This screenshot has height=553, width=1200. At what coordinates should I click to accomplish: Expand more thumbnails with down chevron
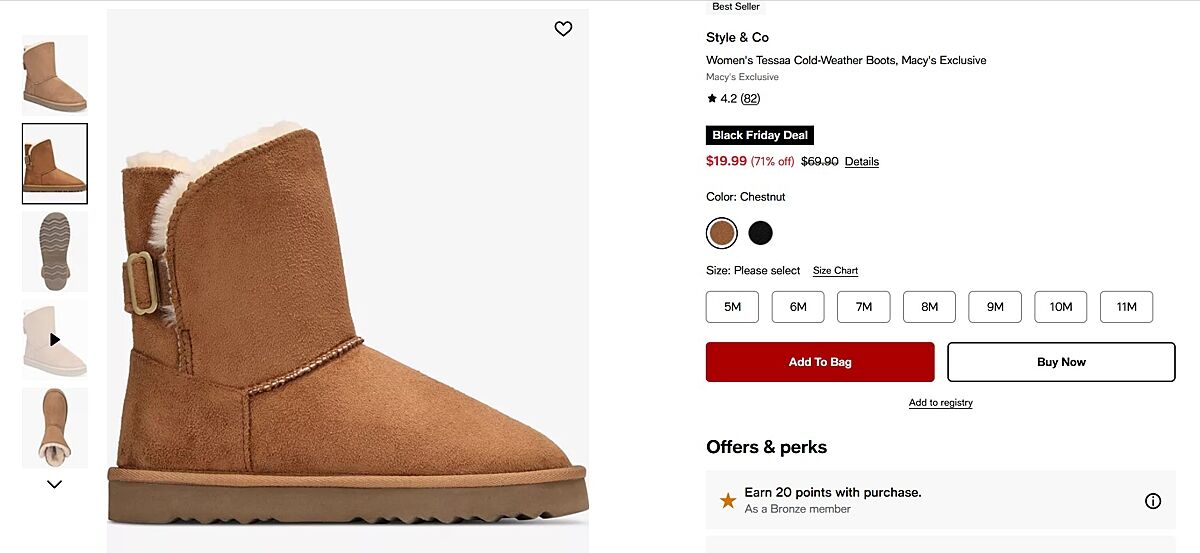pyautogui.click(x=55, y=485)
